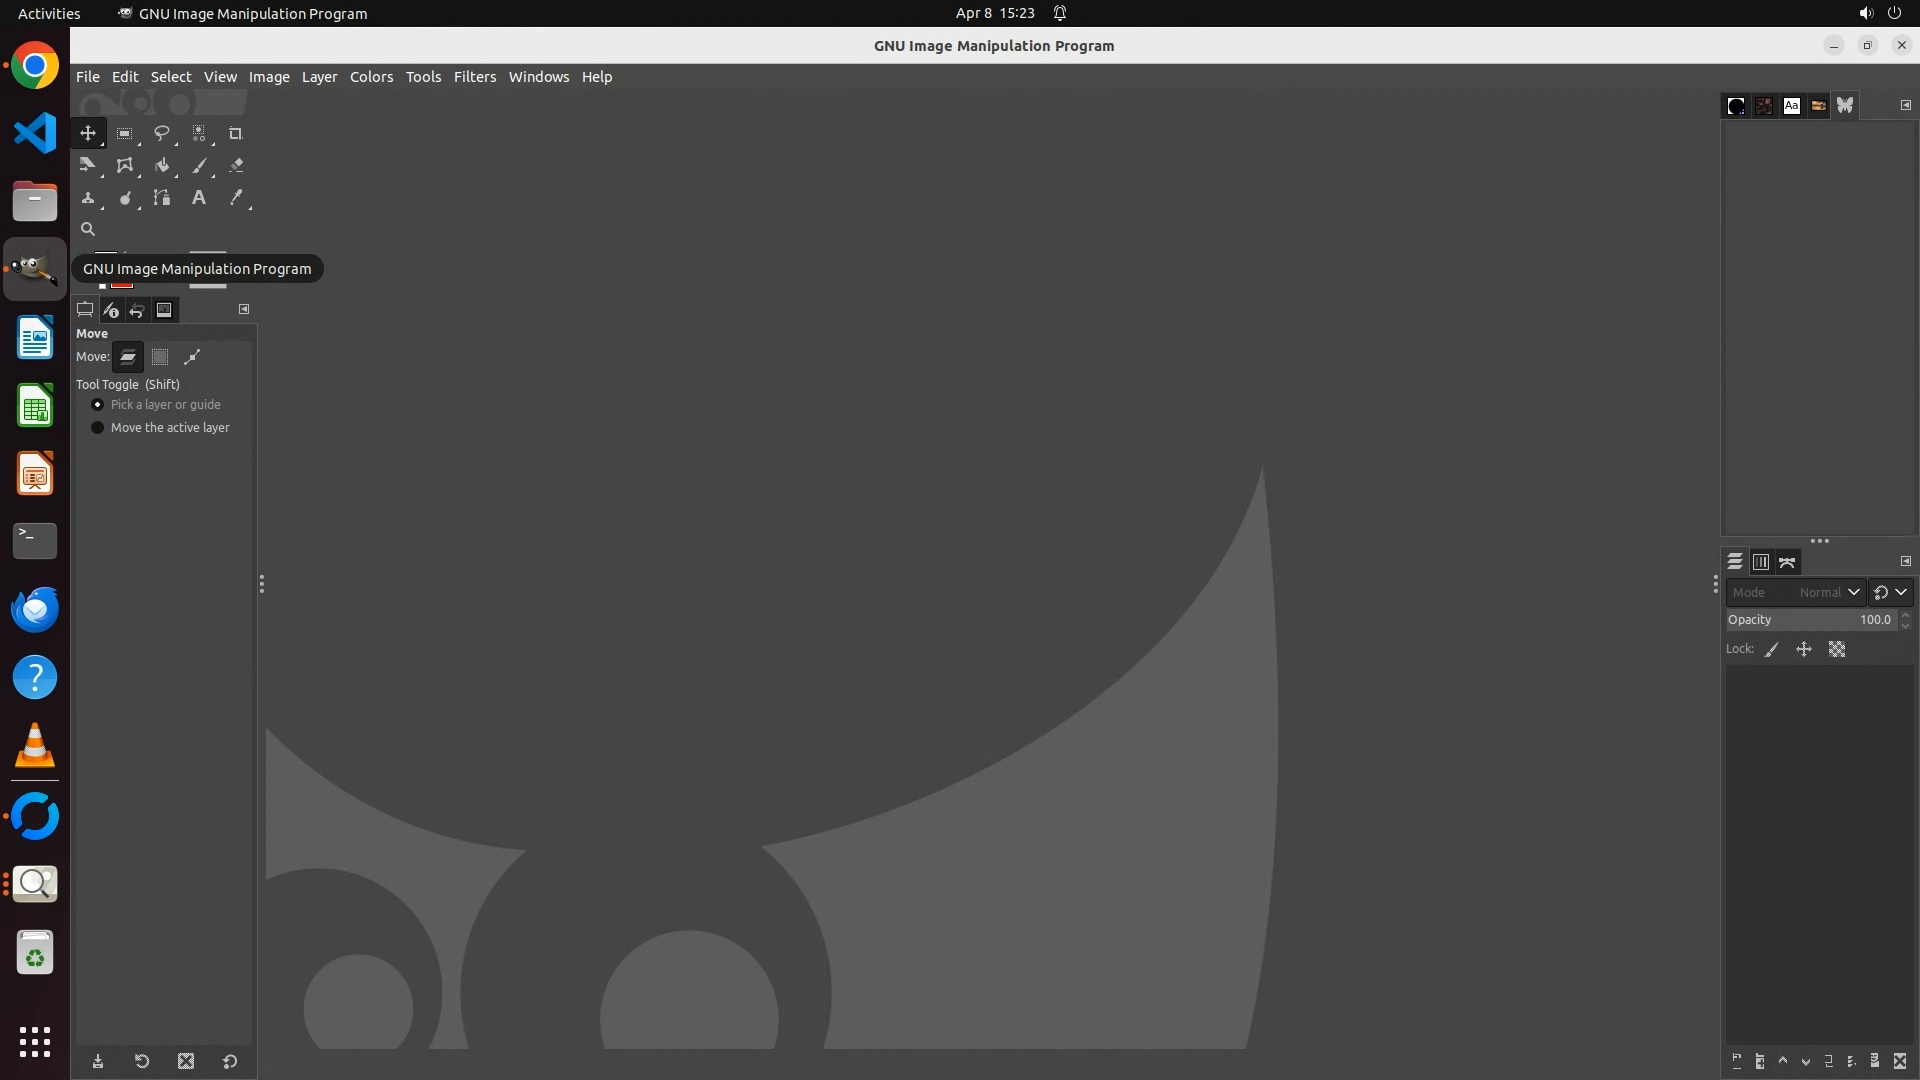
Task: Activate the Eraser tool
Action: [x=236, y=166]
